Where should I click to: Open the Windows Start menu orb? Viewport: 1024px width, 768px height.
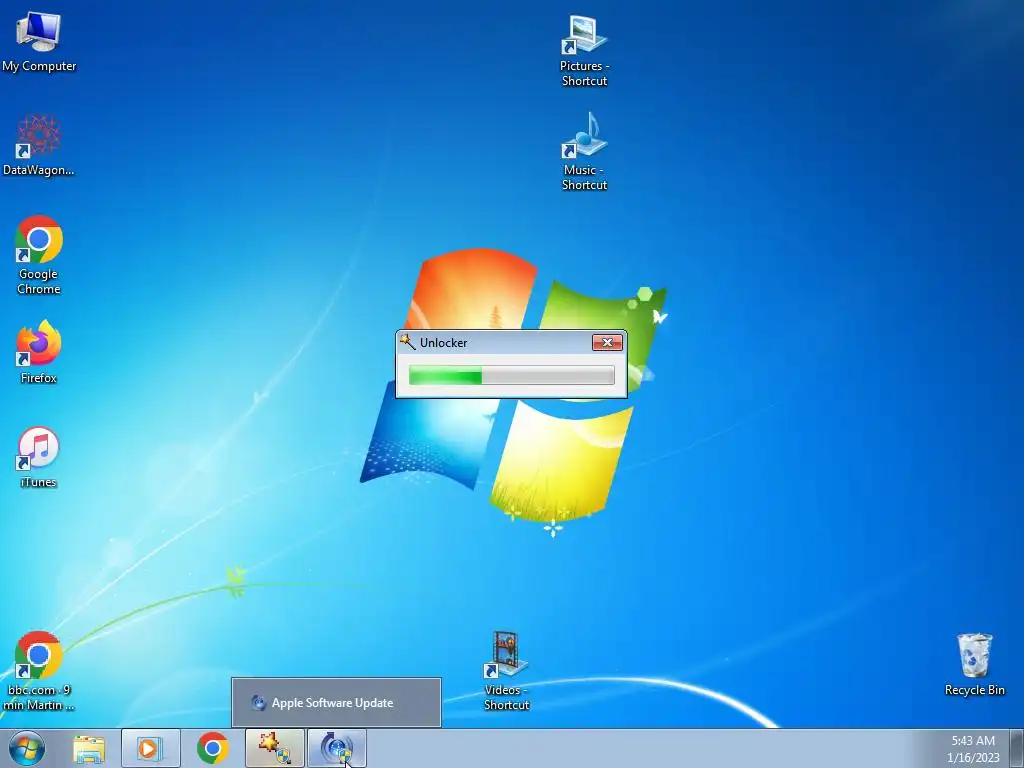(27, 748)
